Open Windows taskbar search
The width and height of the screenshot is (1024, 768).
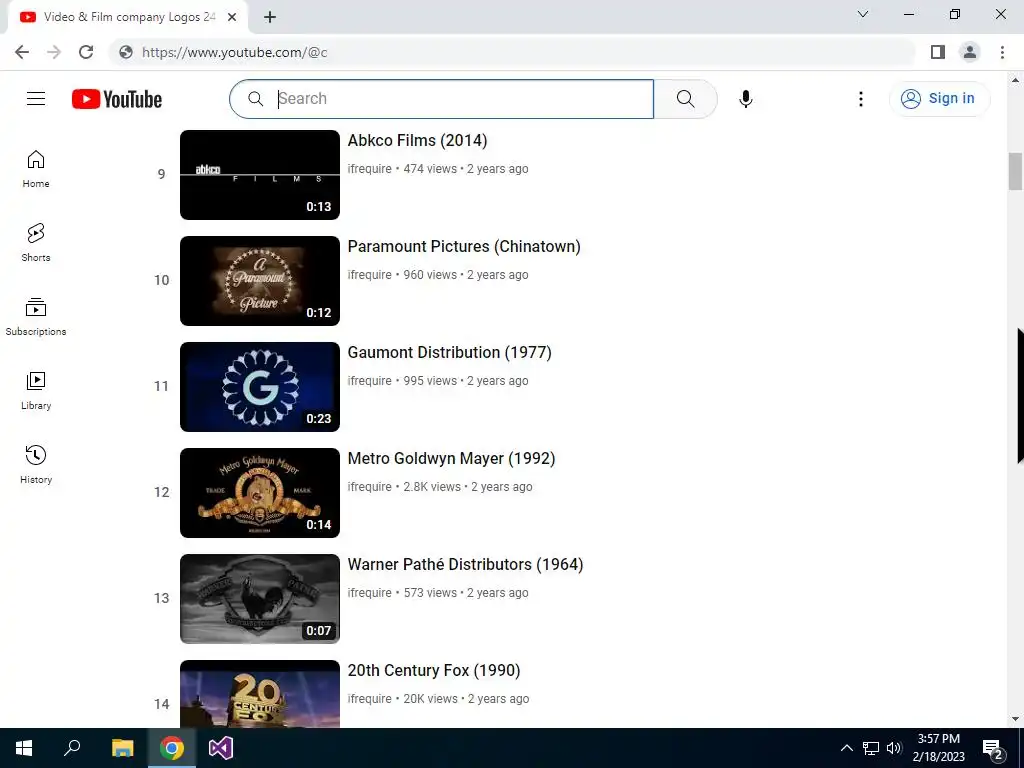coord(72,748)
